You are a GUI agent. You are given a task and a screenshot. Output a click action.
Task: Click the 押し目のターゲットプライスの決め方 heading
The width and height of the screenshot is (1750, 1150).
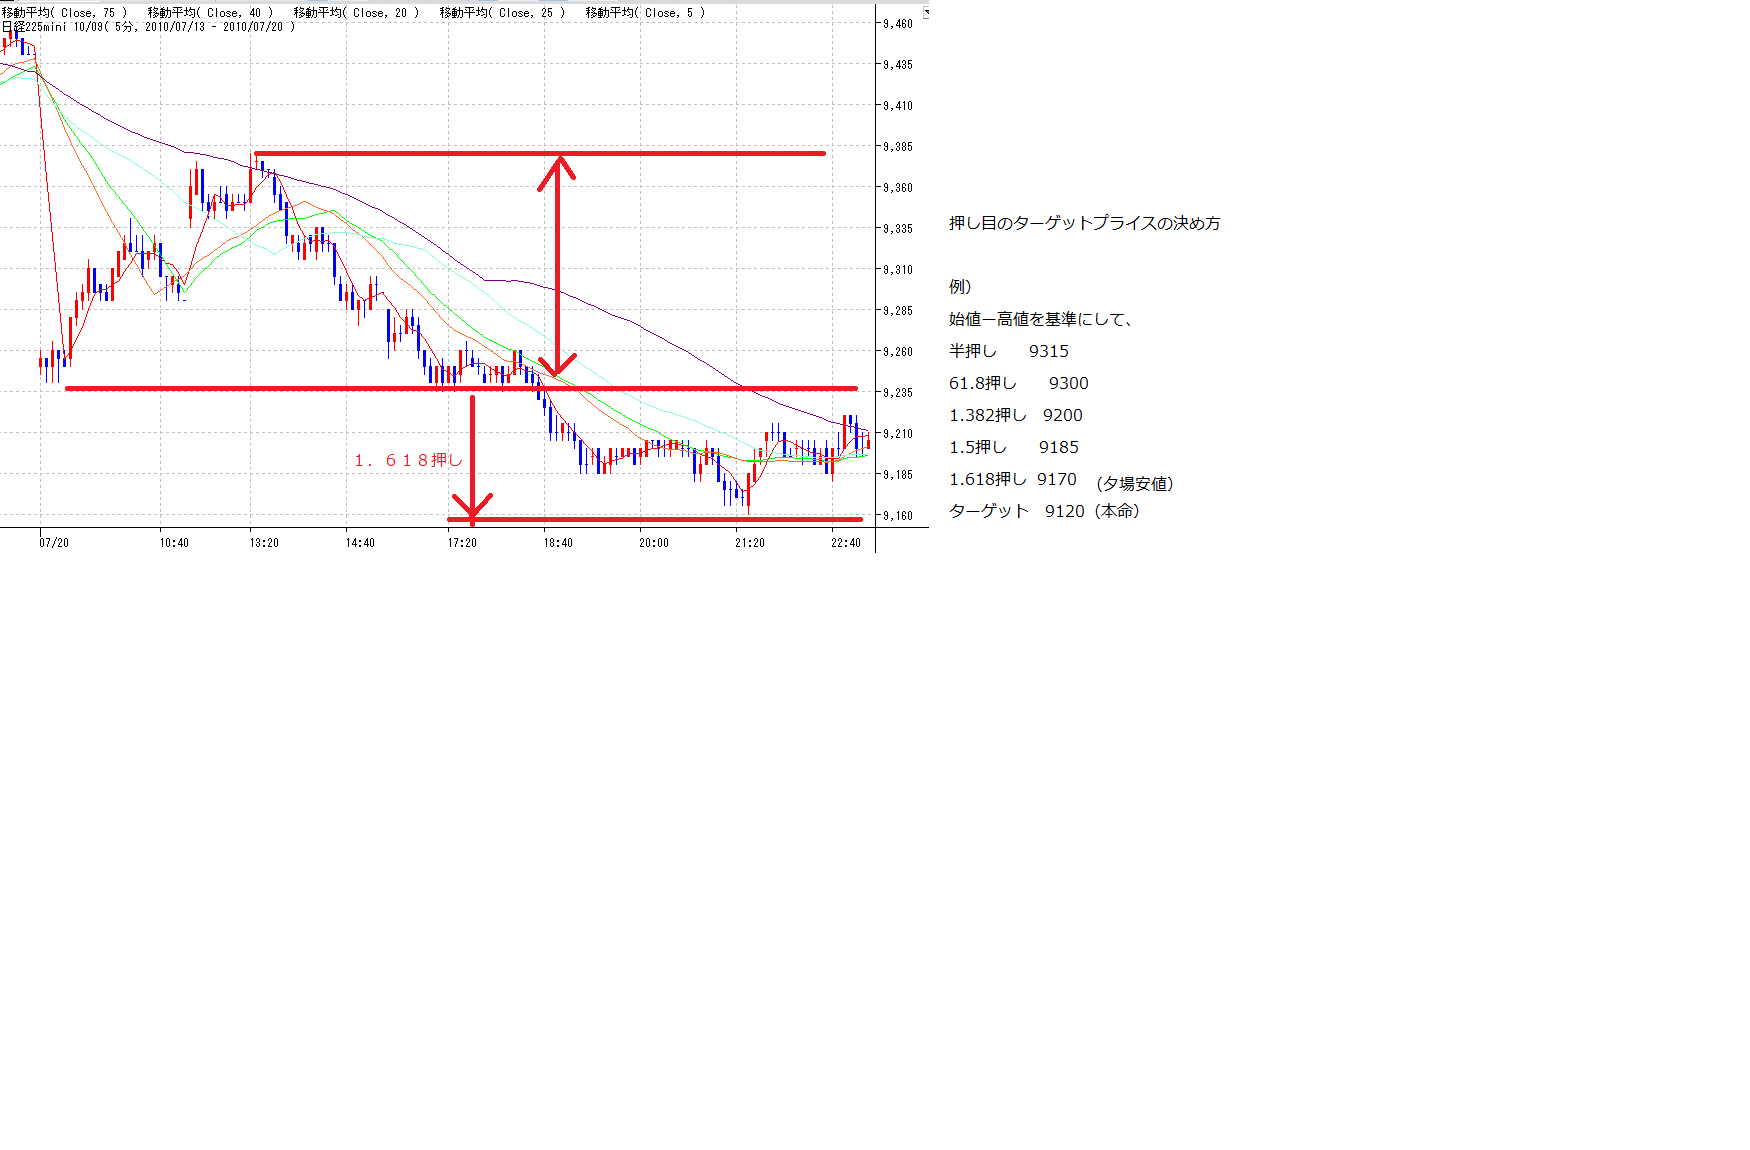[1084, 224]
